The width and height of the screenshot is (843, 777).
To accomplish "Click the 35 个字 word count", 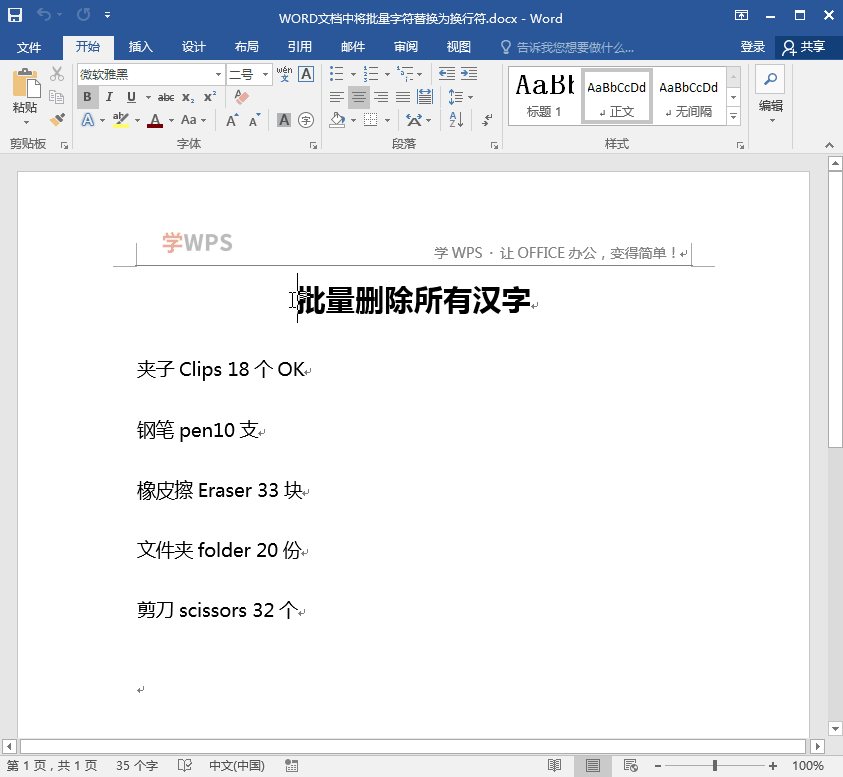I will [137, 765].
